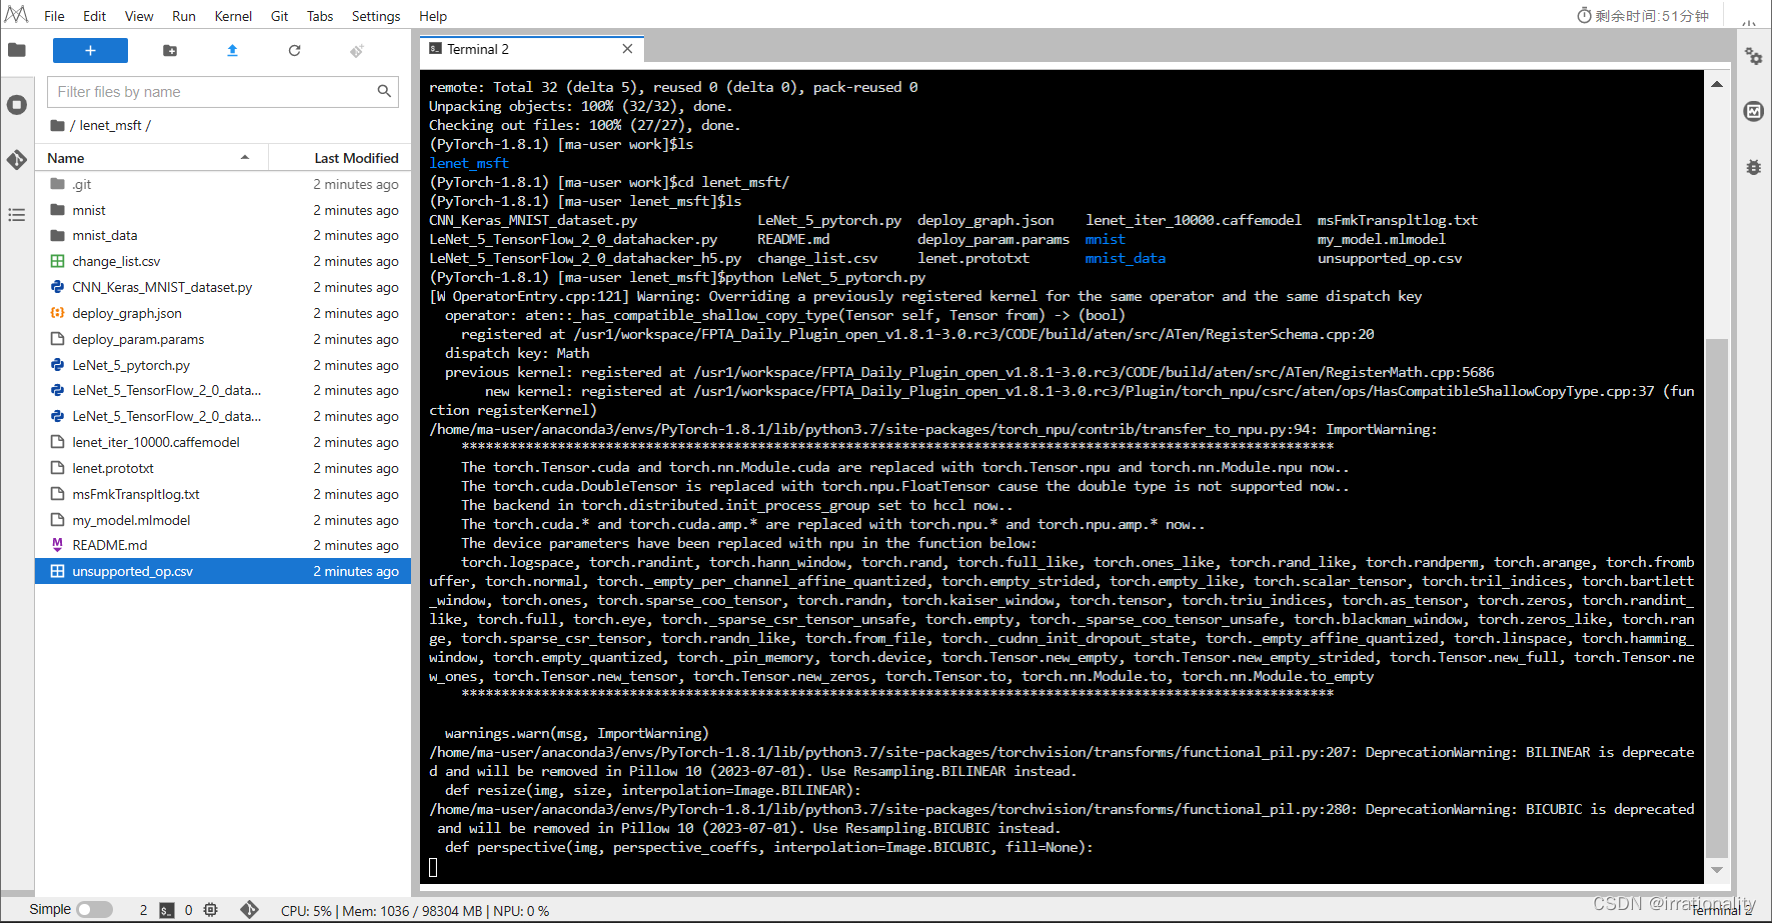Viewport: 1772px width, 923px height.
Task: Click the JupyterLab logo icon
Action: [x=17, y=15]
